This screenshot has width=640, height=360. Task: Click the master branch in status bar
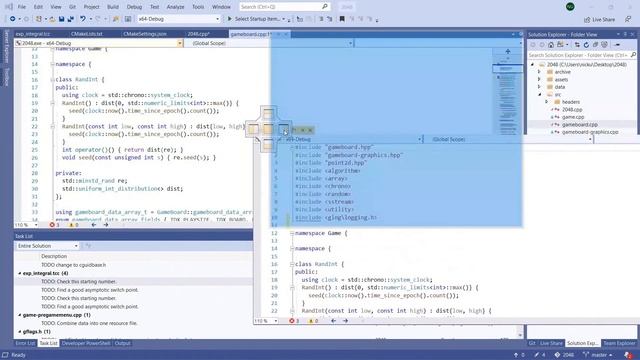point(598,355)
